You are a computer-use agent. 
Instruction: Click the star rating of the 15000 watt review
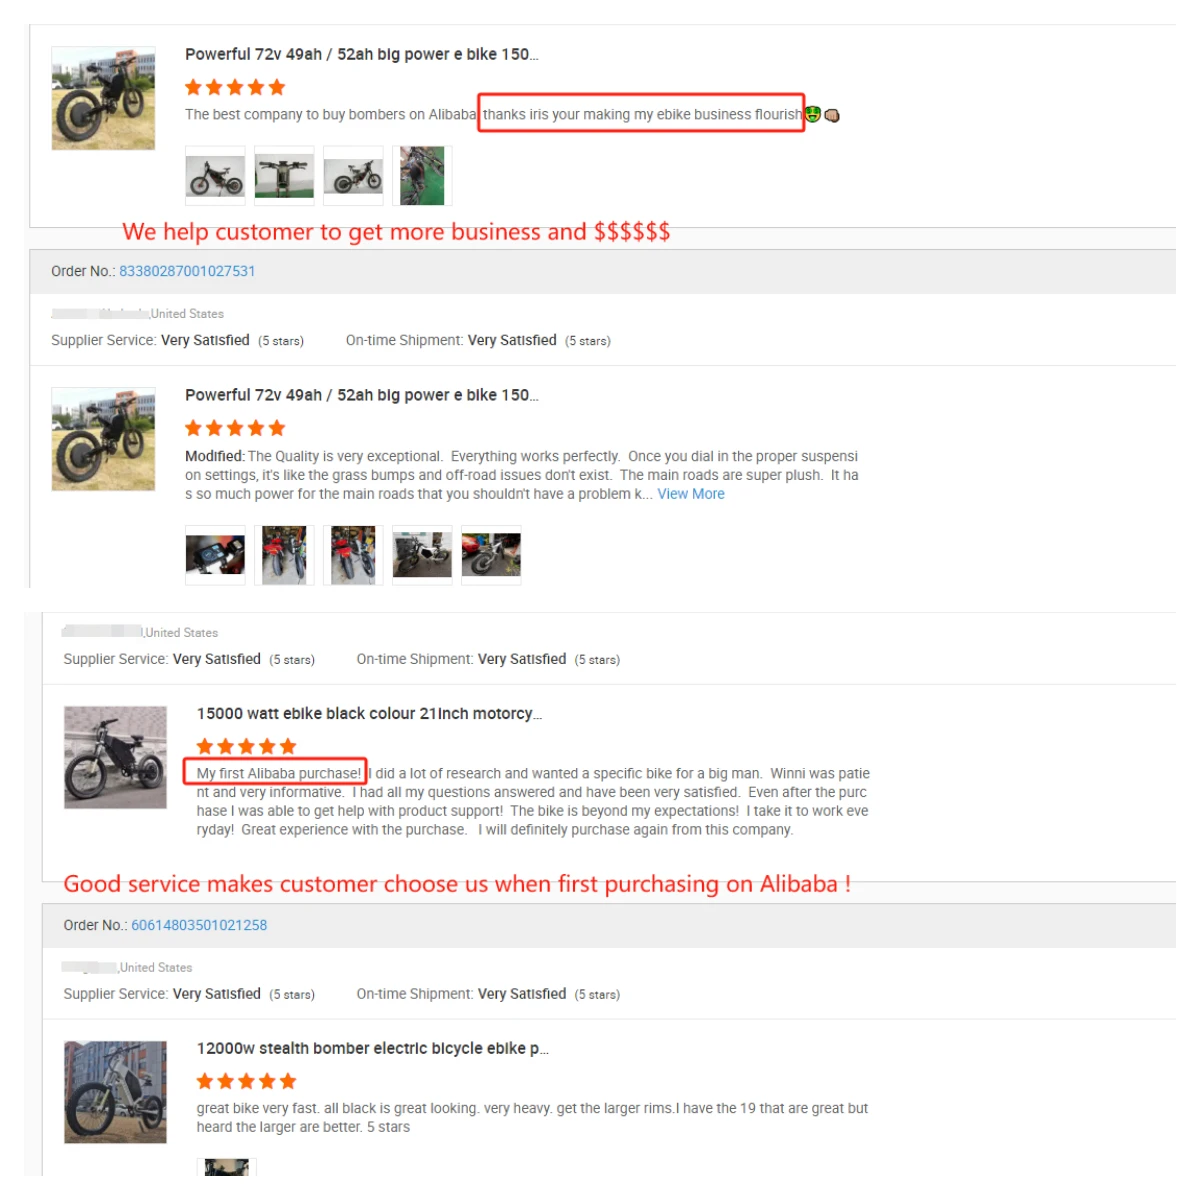[246, 746]
